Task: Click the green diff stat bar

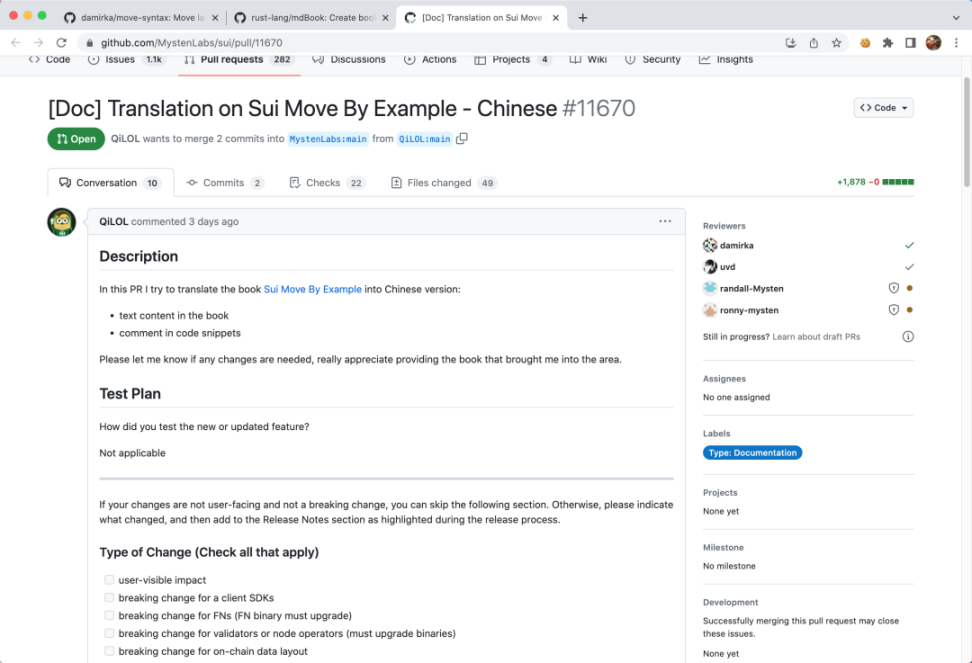Action: 897,182
